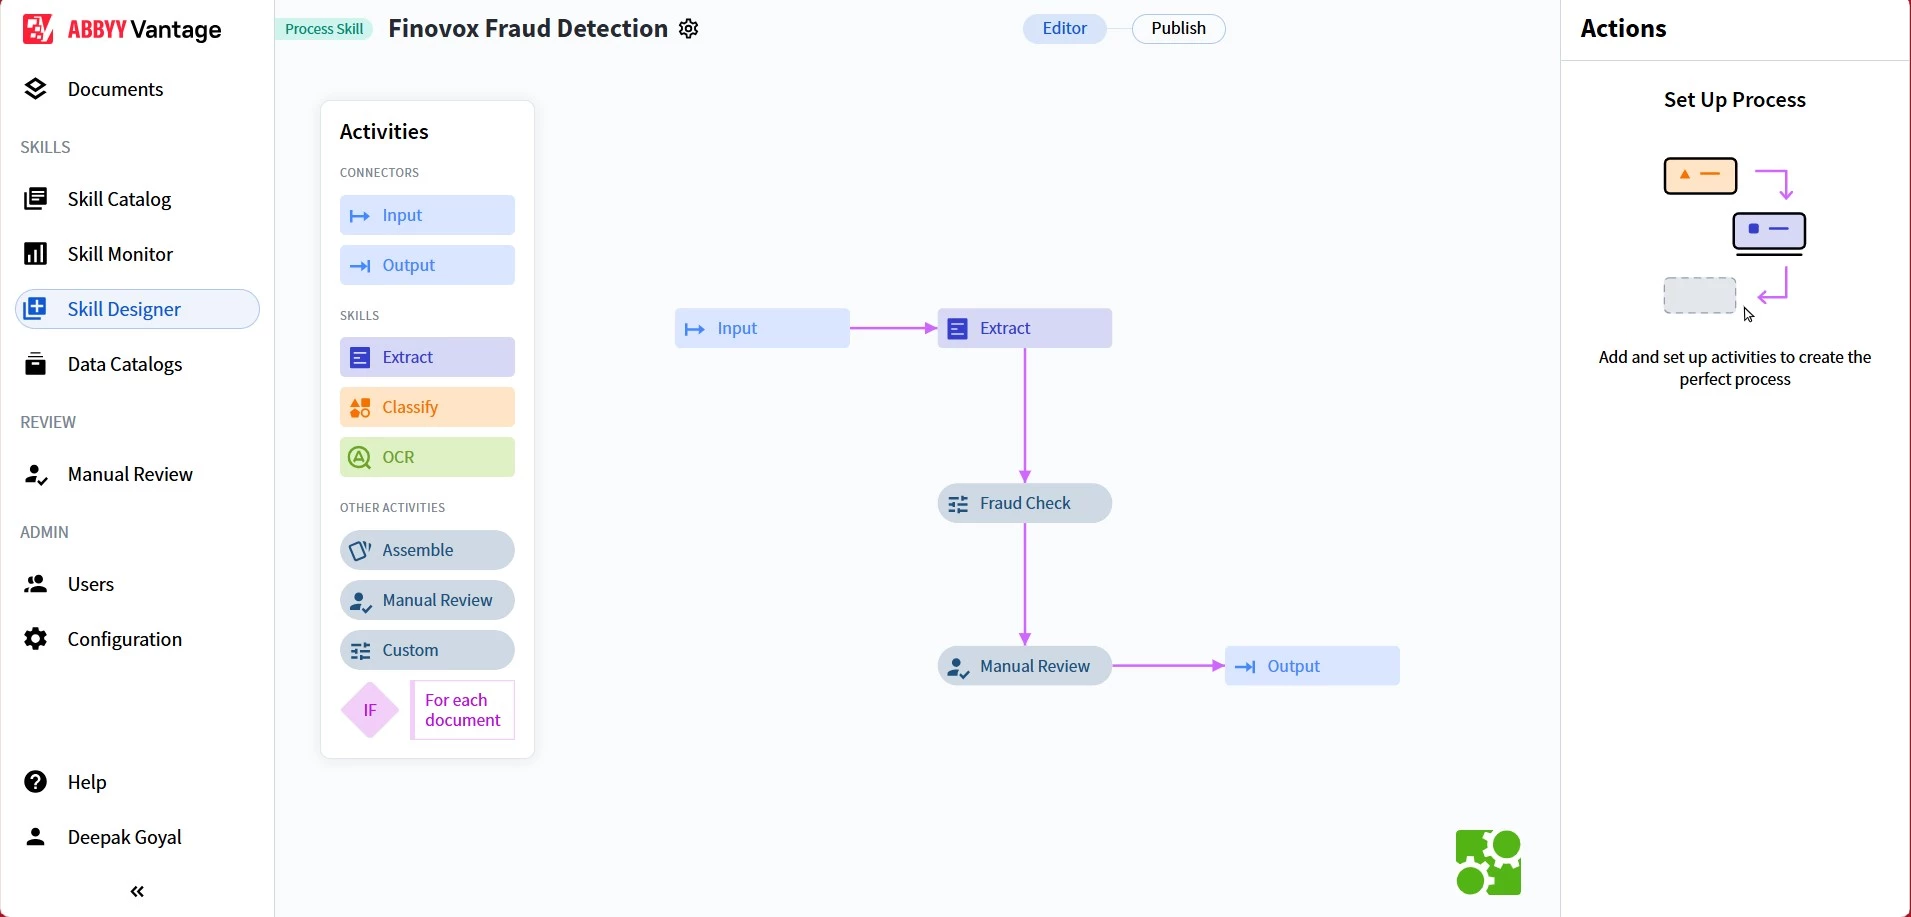Select the Skill Catalog icon
Viewport: 1911px width, 917px height.
coord(37,198)
